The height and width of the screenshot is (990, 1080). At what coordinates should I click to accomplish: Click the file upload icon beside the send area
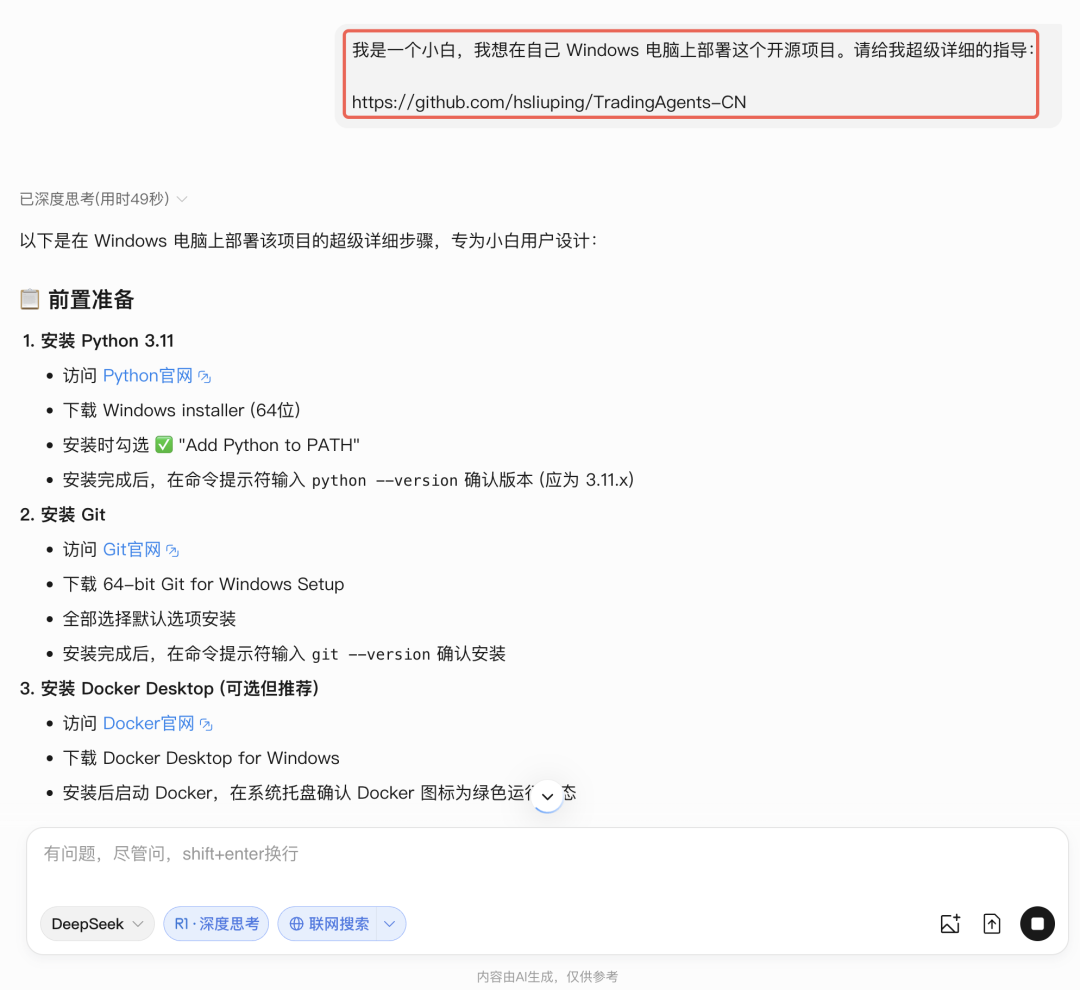click(x=991, y=923)
